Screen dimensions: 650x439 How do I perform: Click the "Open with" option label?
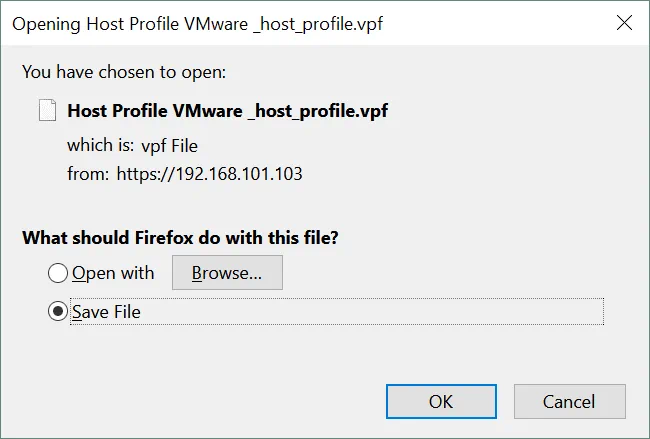click(x=113, y=273)
